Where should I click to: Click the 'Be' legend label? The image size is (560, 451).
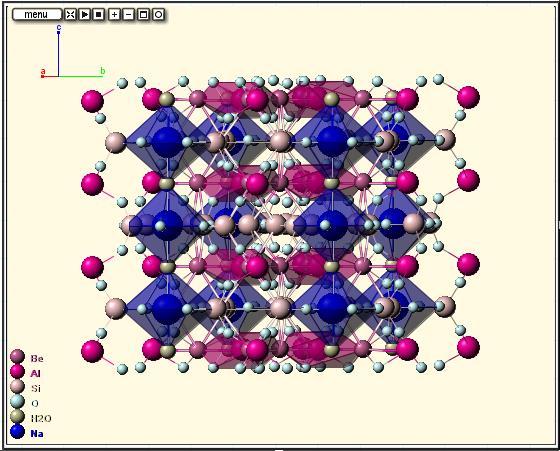click(37, 358)
